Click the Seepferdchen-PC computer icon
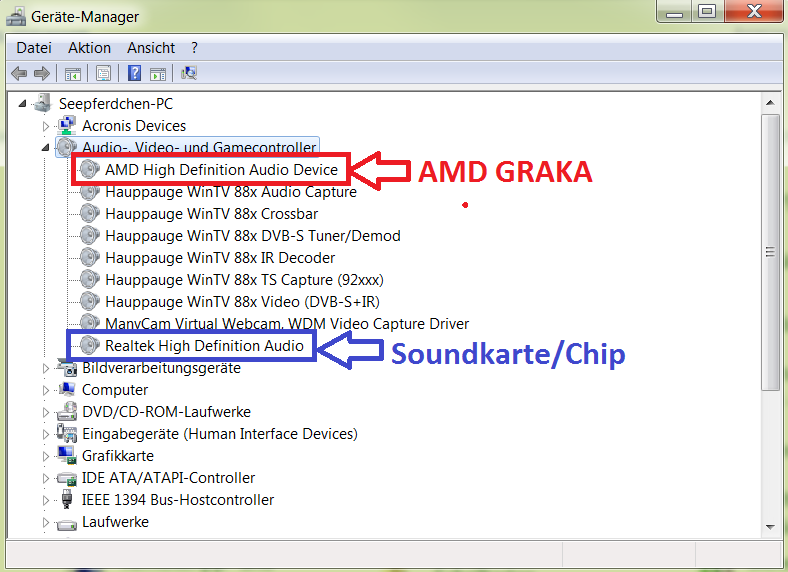 pos(42,103)
